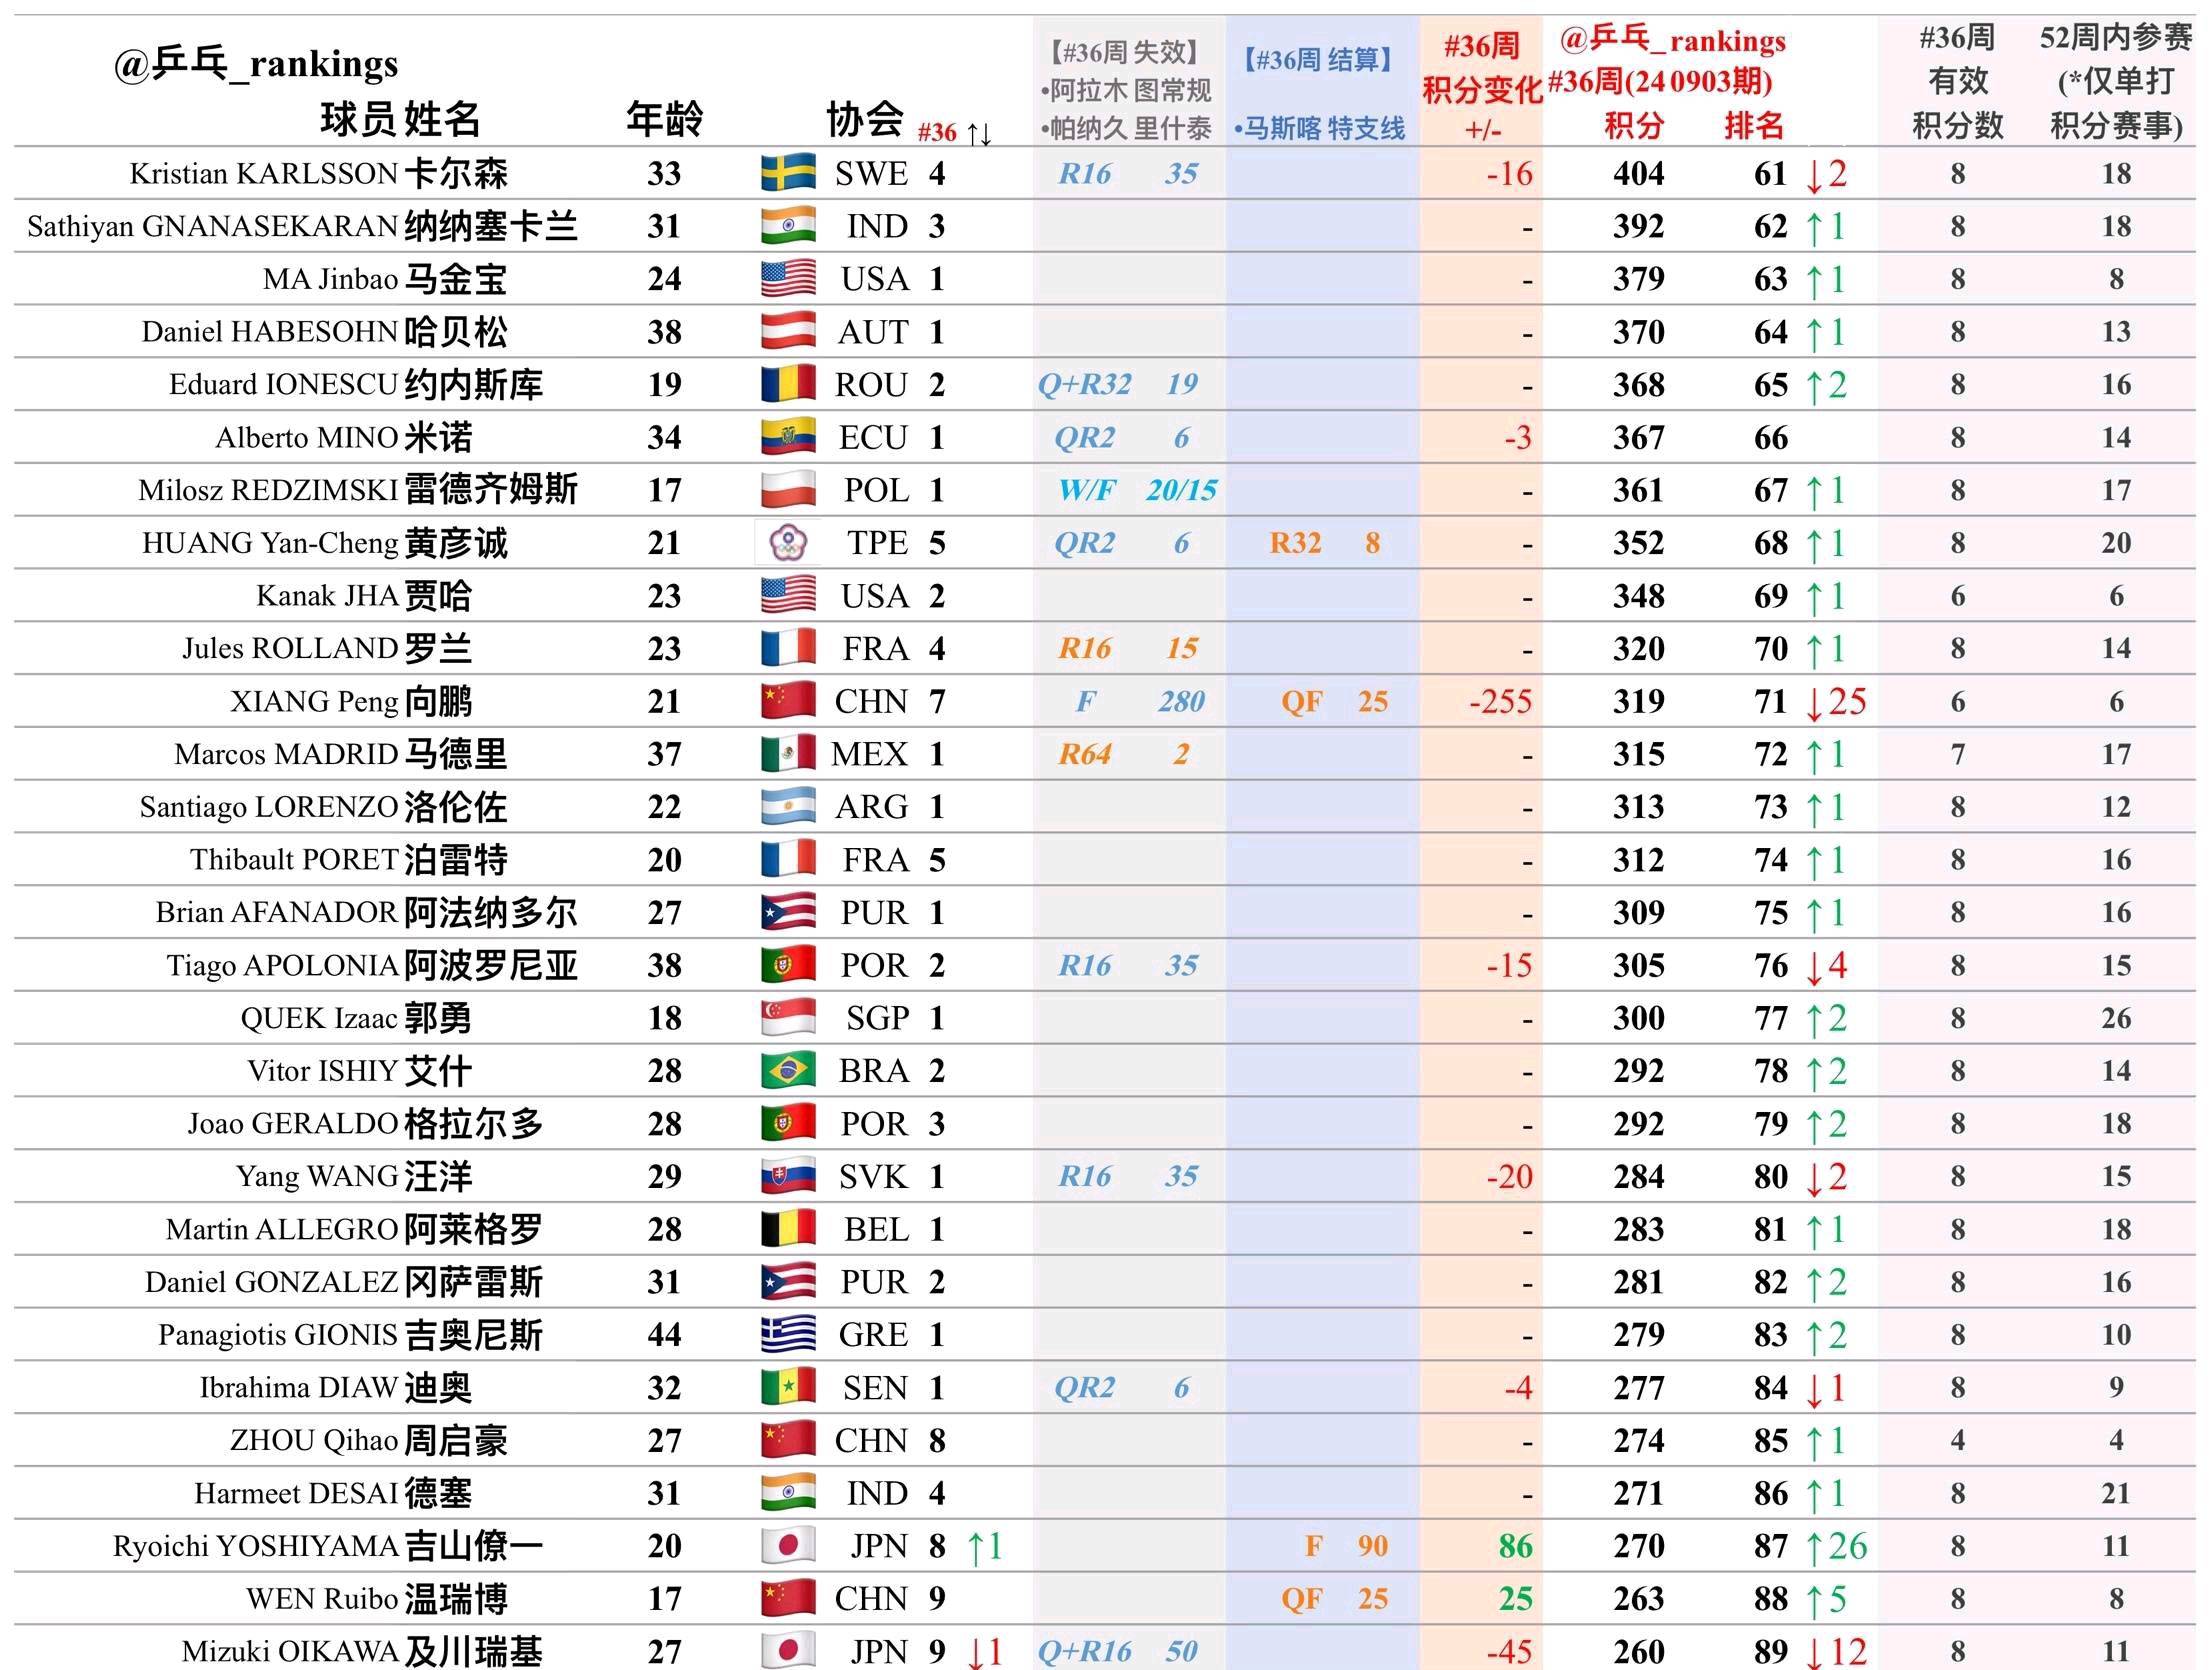Click the Japan flag in Mizuki OIKAWA's row

coord(788,1651)
